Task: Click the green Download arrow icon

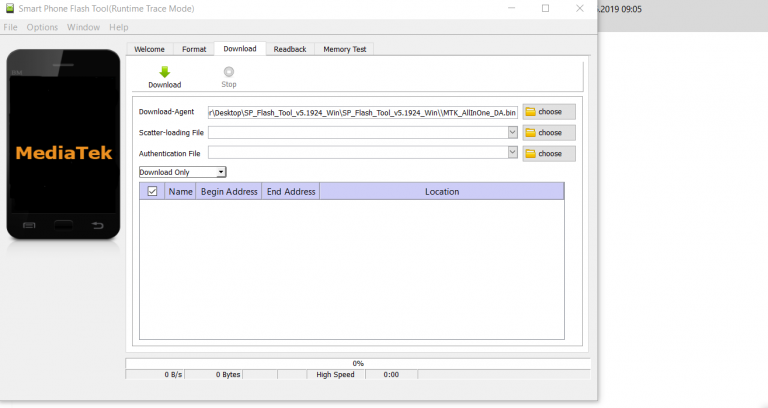Action: click(x=165, y=72)
